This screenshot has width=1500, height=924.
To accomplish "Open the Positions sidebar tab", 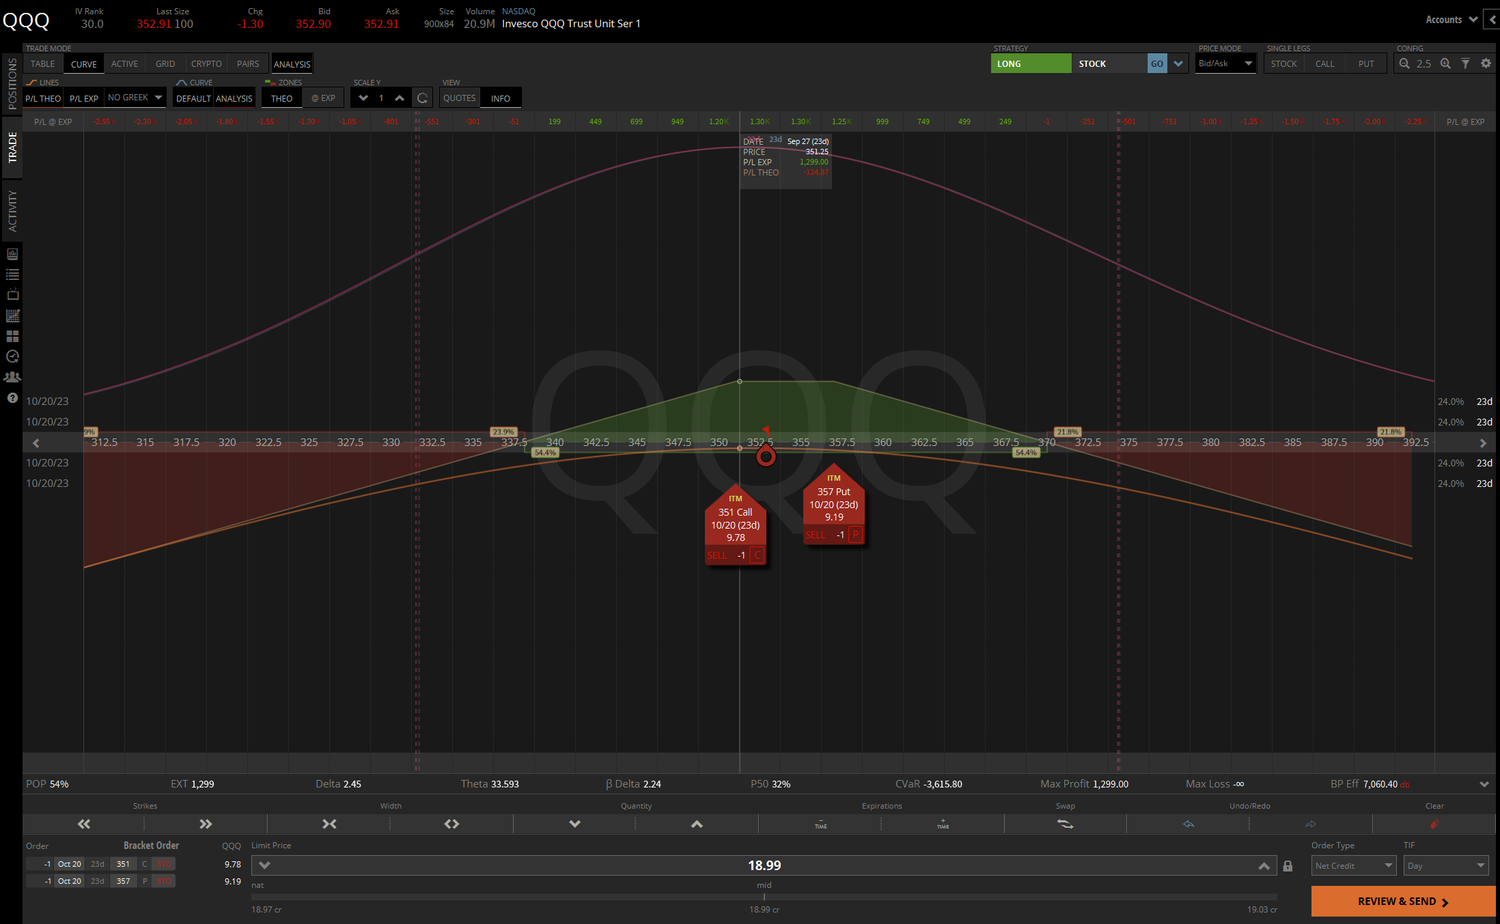I will 12,83.
